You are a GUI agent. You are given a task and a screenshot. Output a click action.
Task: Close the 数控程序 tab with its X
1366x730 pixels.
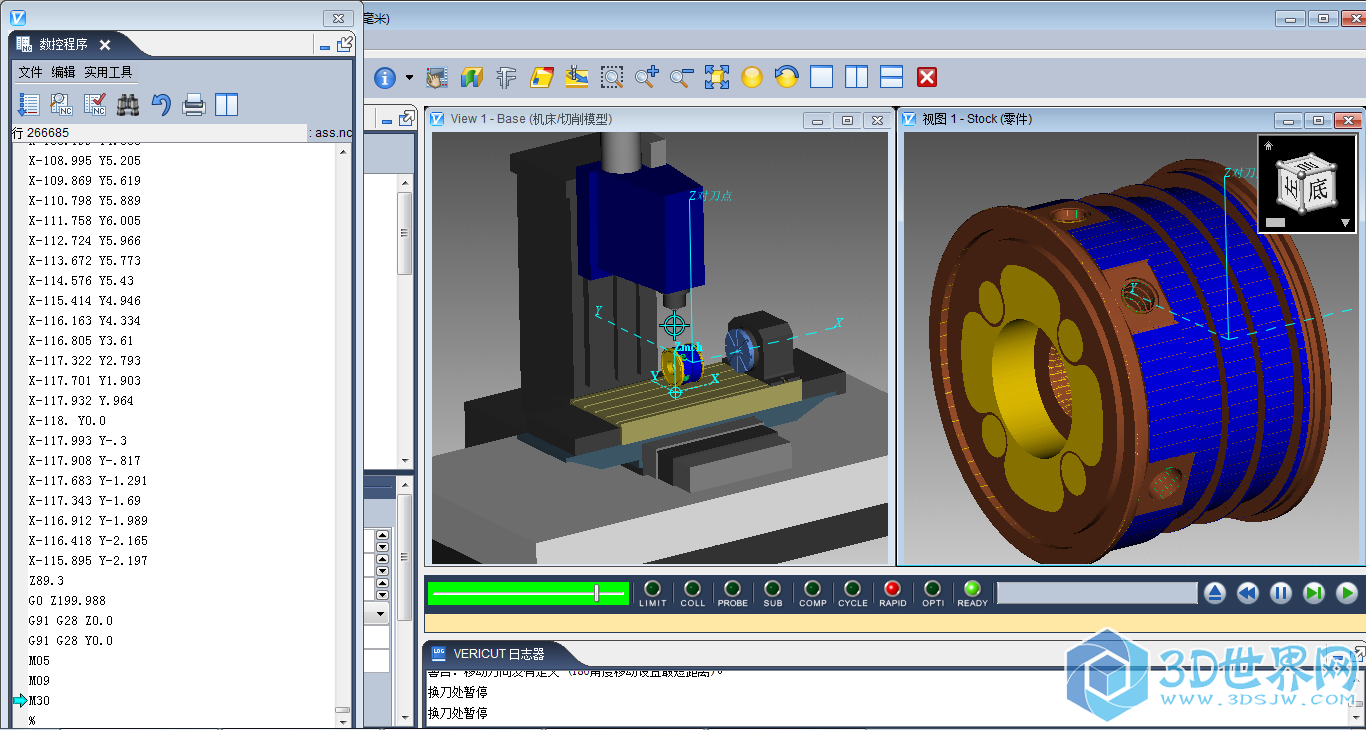(105, 45)
